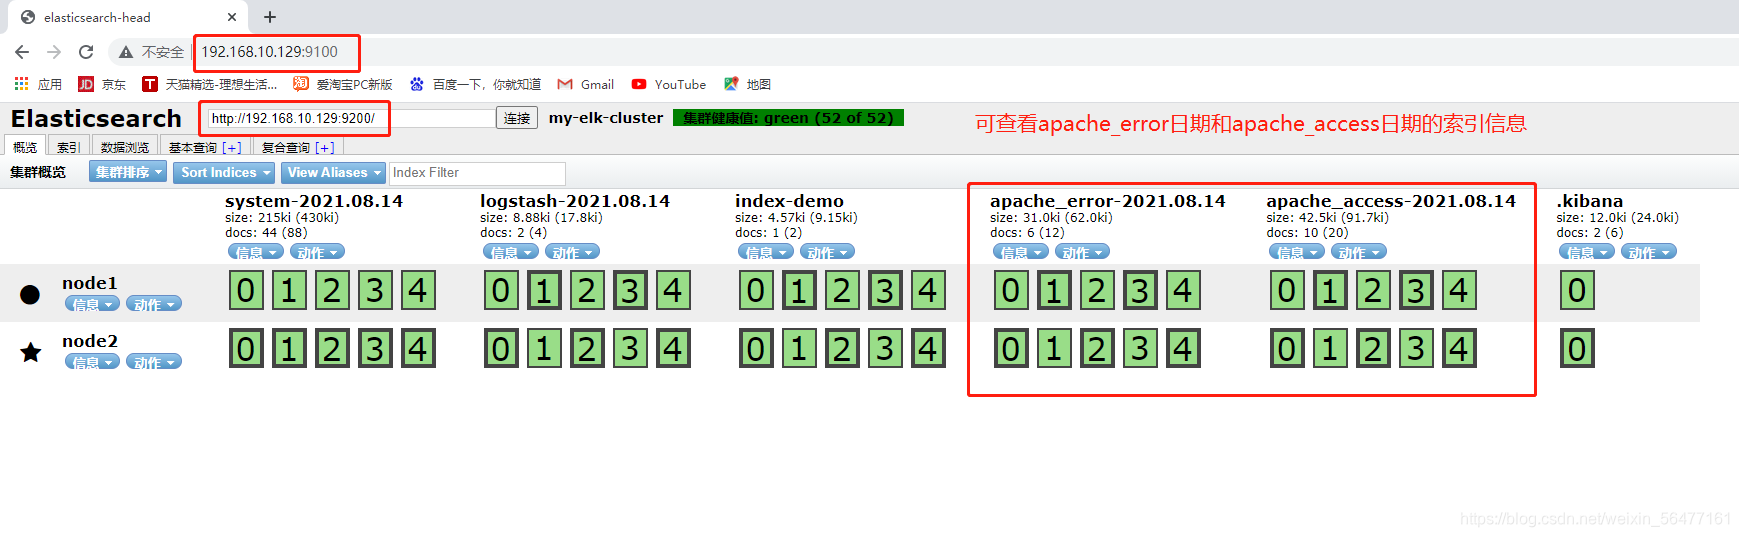Click shard 1 of apache_error-2021.08.14 on node1

[x=1054, y=290]
